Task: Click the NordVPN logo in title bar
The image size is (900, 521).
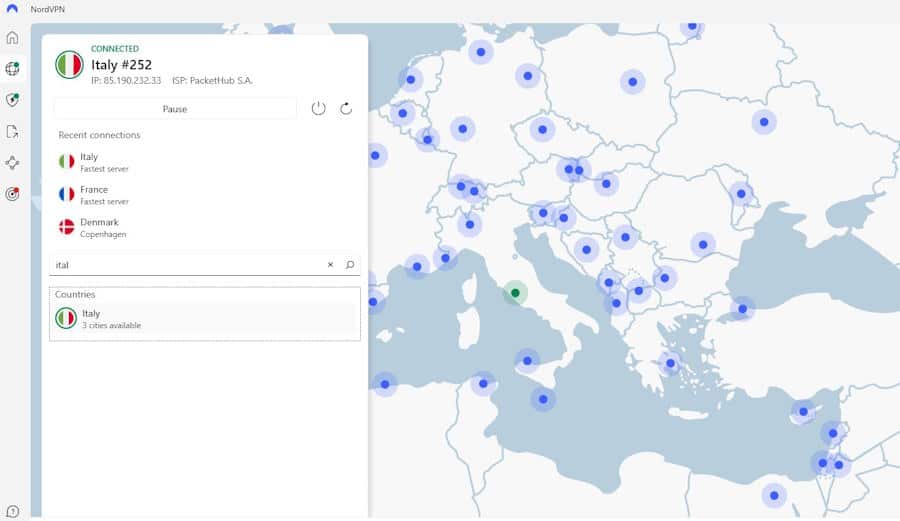Action: click(12, 9)
